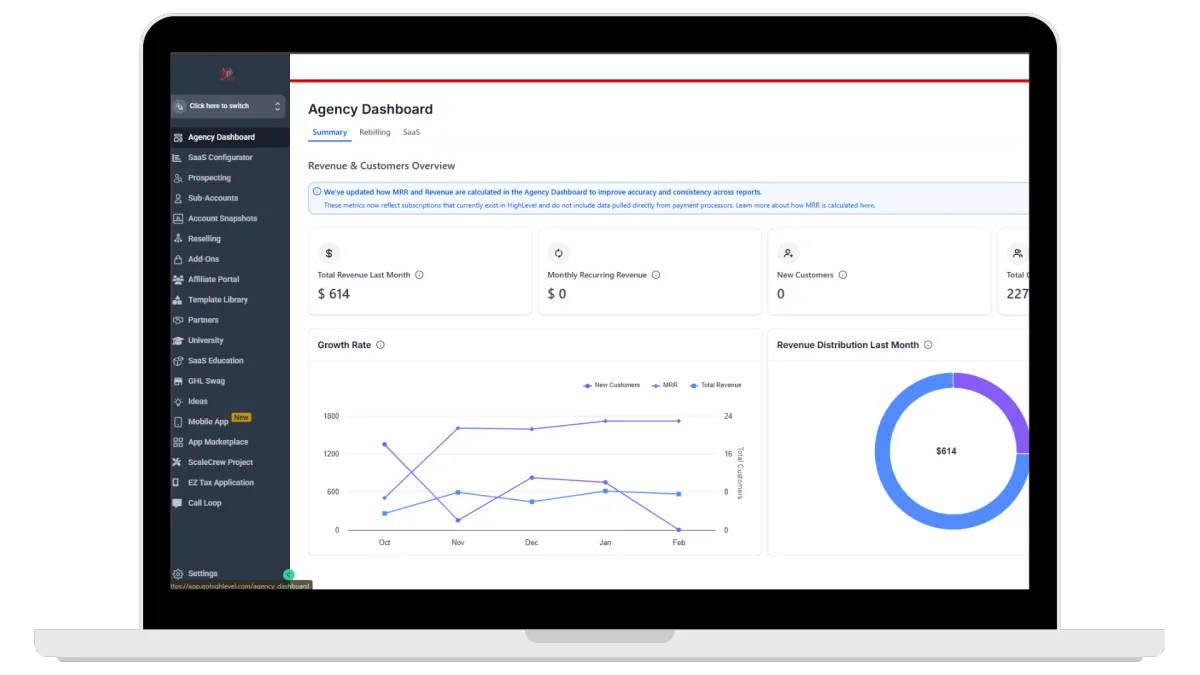Switch to the SaaS tab
The image size is (1200, 675).
point(412,132)
